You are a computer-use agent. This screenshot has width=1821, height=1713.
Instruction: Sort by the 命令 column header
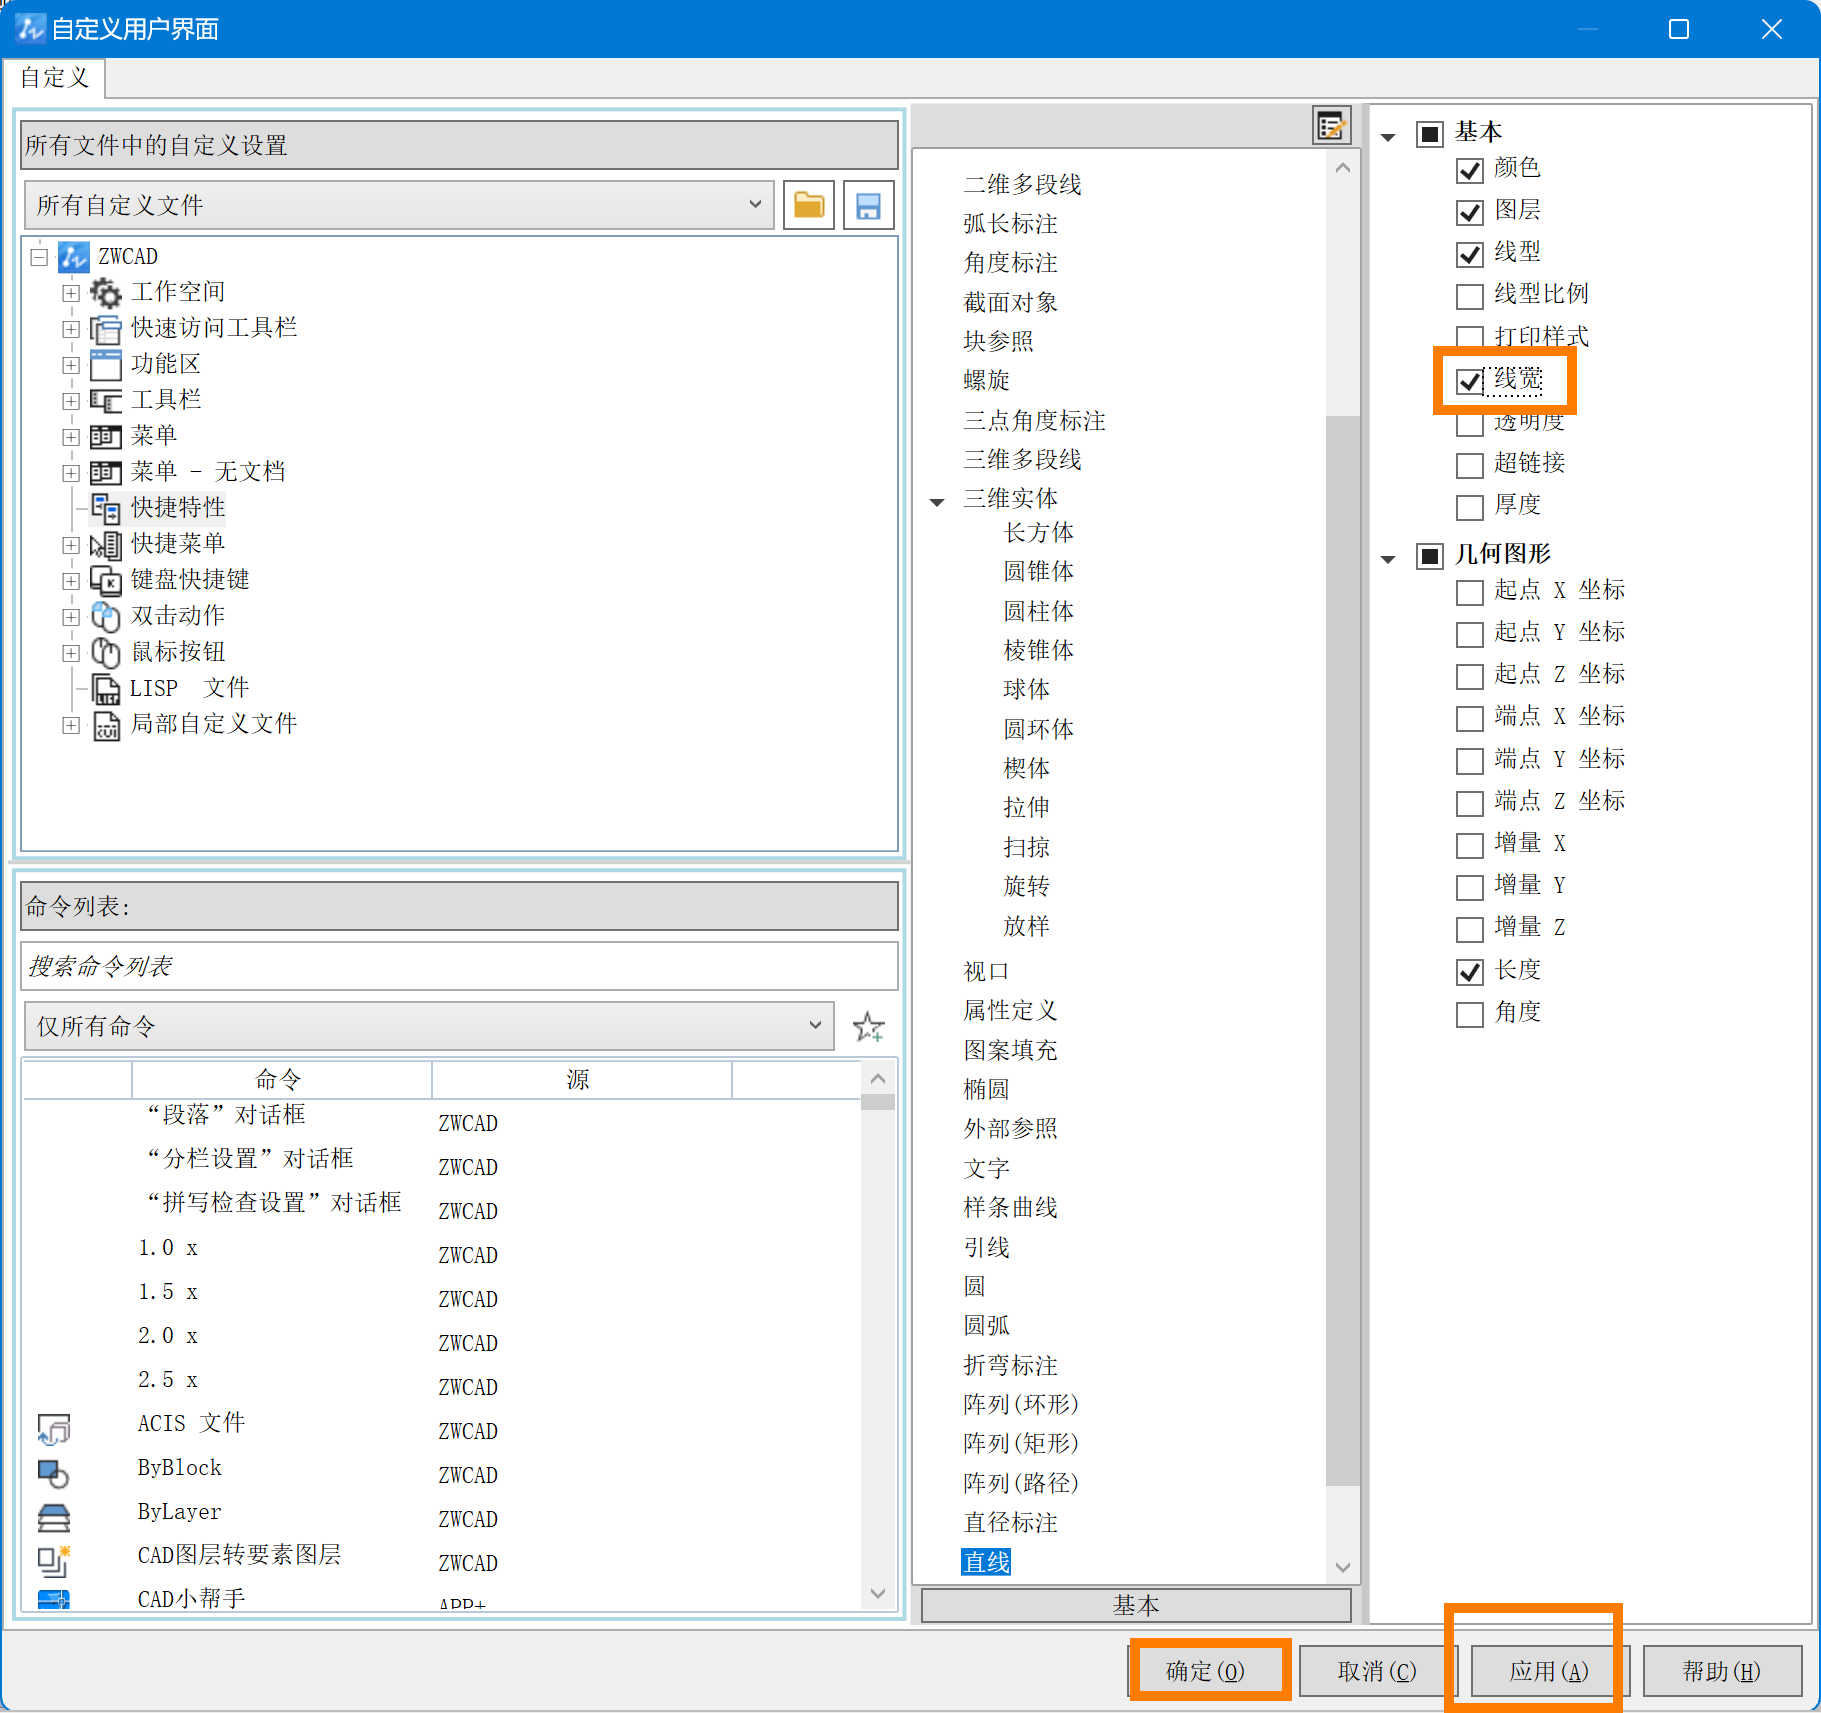pyautogui.click(x=281, y=1080)
